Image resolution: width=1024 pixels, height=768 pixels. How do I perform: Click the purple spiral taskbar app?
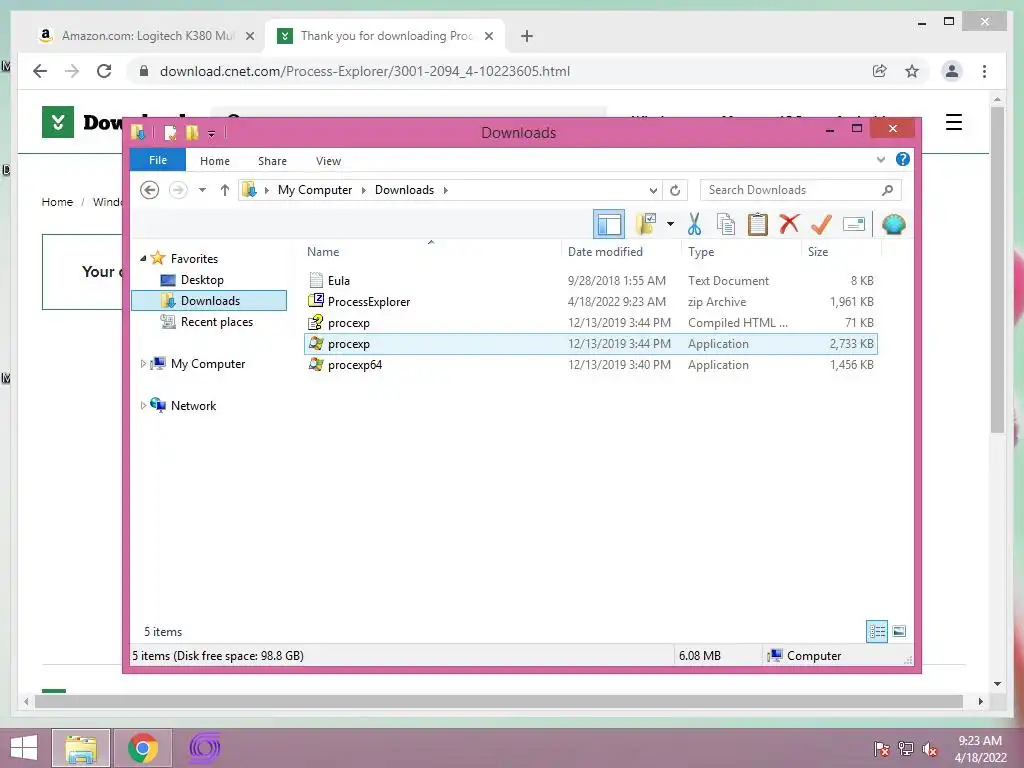(204, 748)
